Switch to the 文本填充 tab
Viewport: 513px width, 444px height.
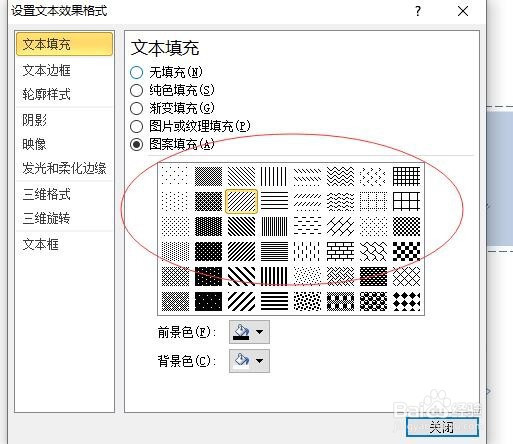(x=64, y=44)
